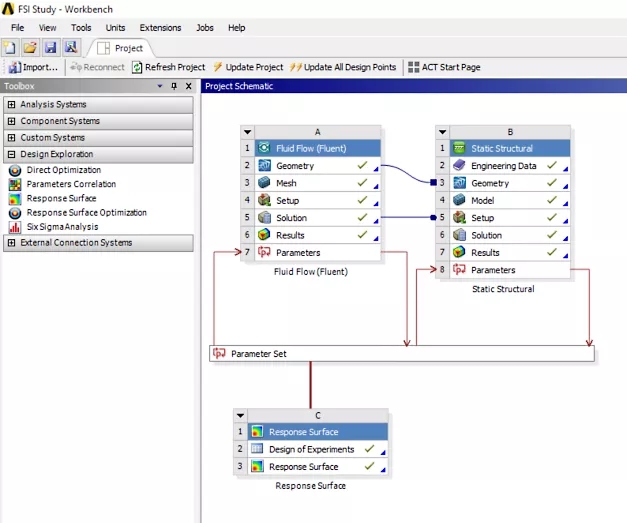Image resolution: width=627 pixels, height=523 pixels.
Task: Select the Mesh cell in system A
Action: (317, 183)
